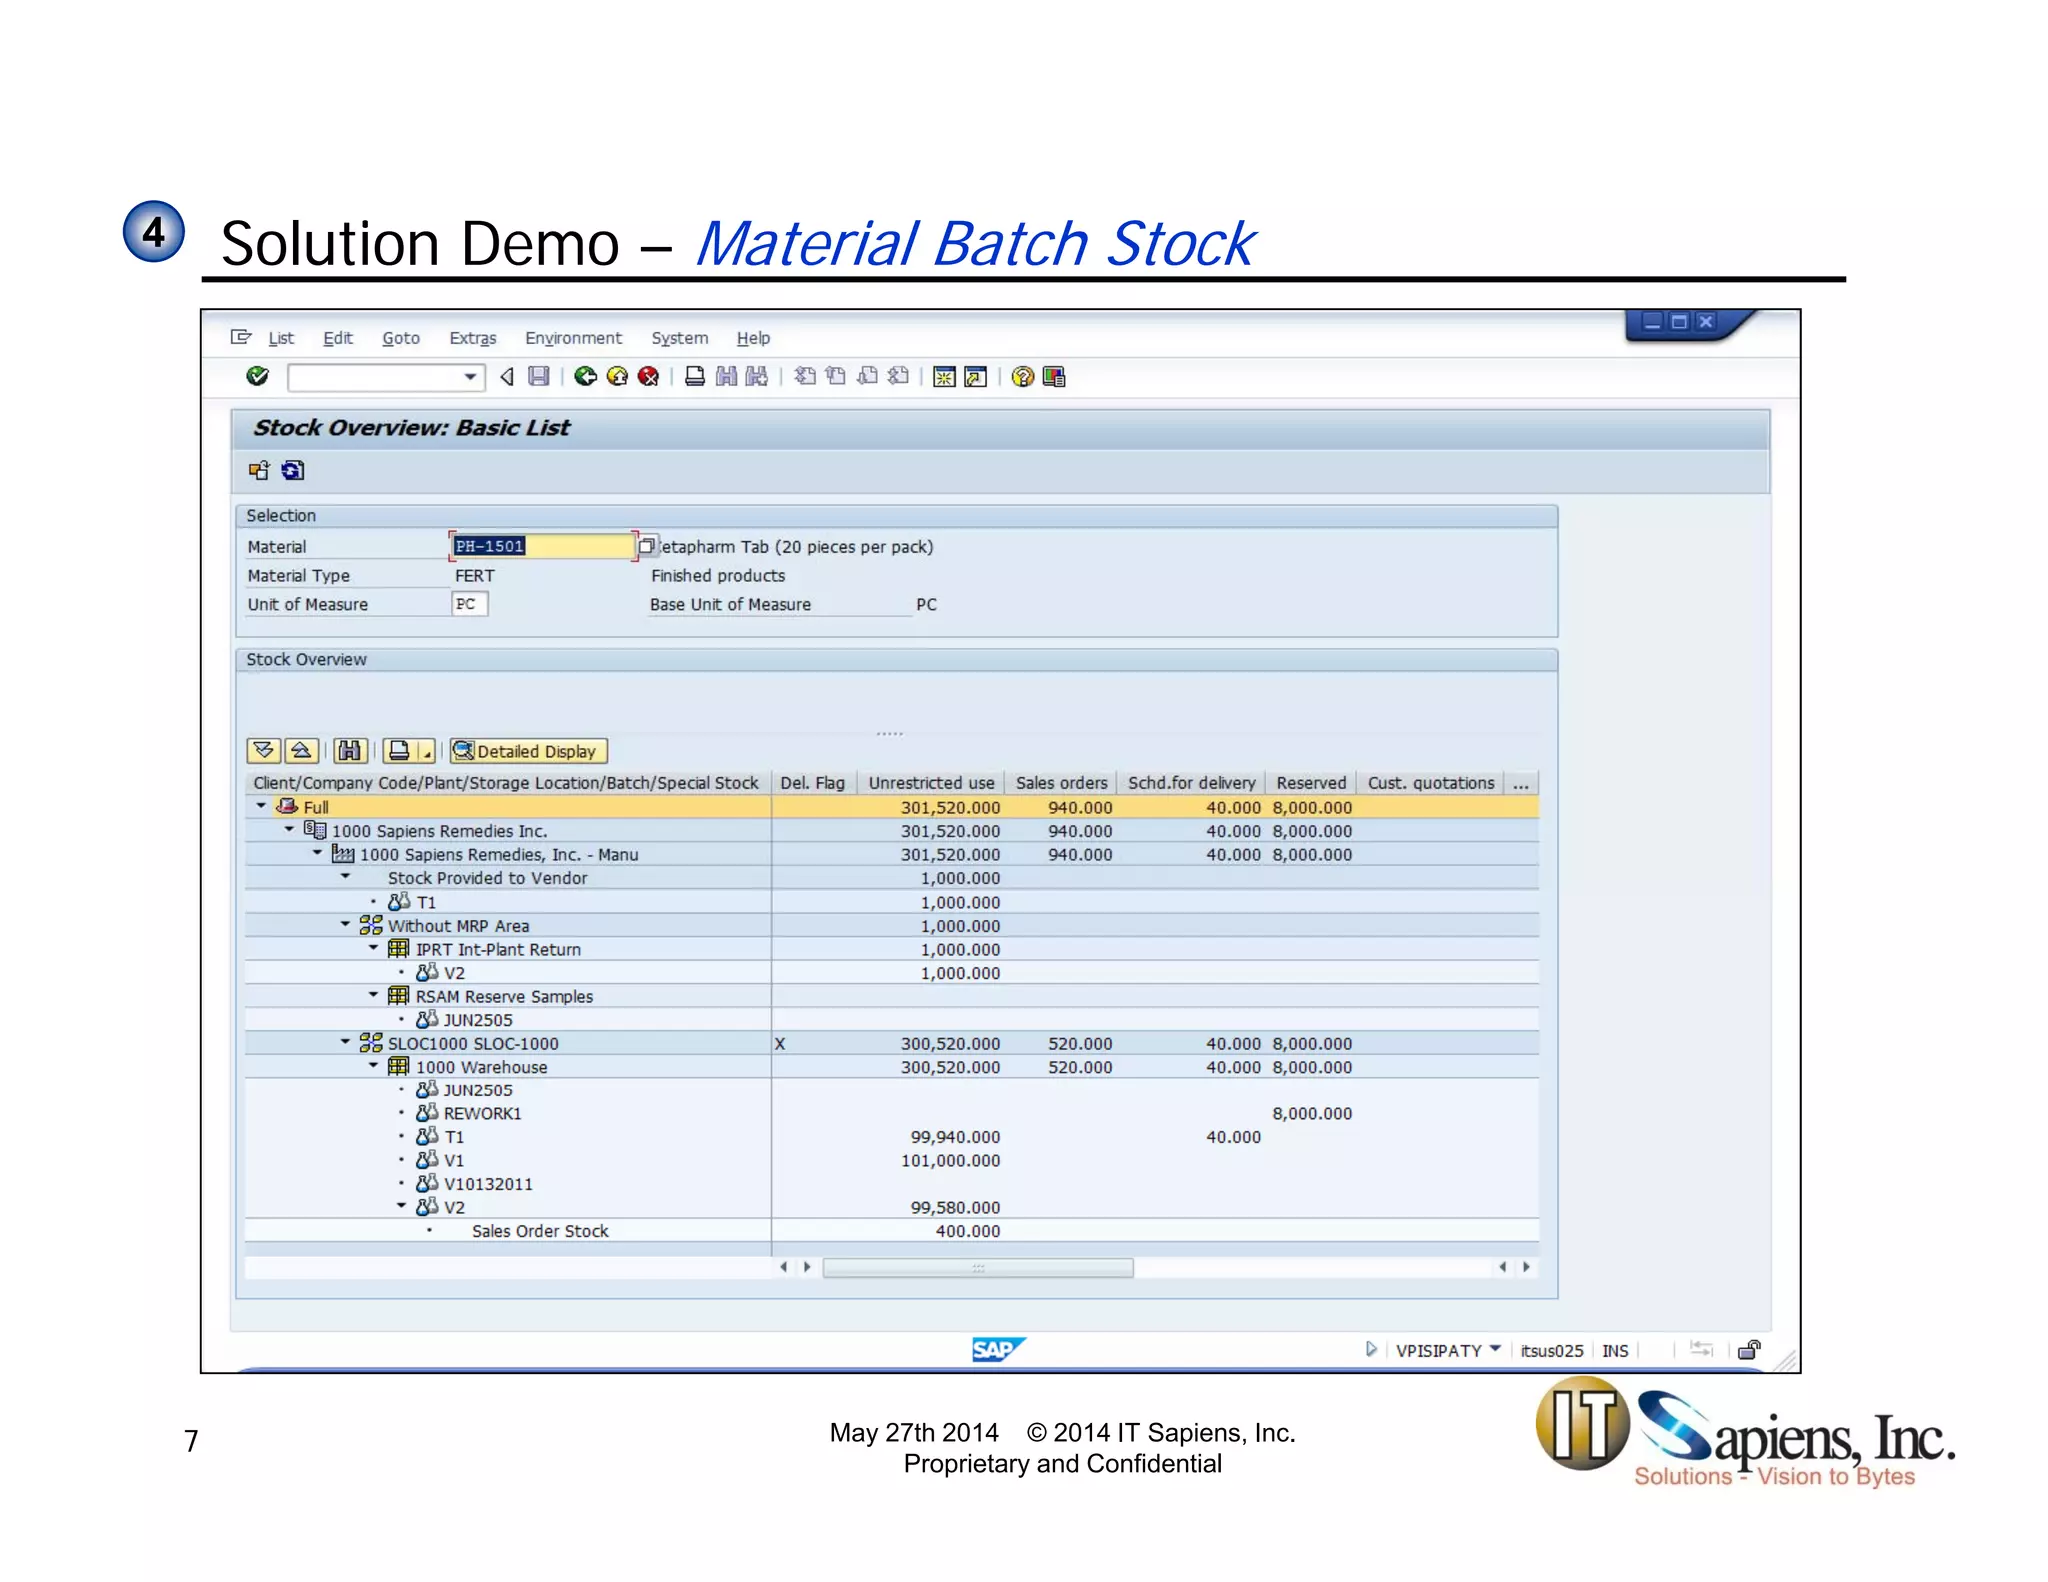Image resolution: width=2048 pixels, height=1582 pixels.
Task: Open the Help menu
Action: coord(753,338)
